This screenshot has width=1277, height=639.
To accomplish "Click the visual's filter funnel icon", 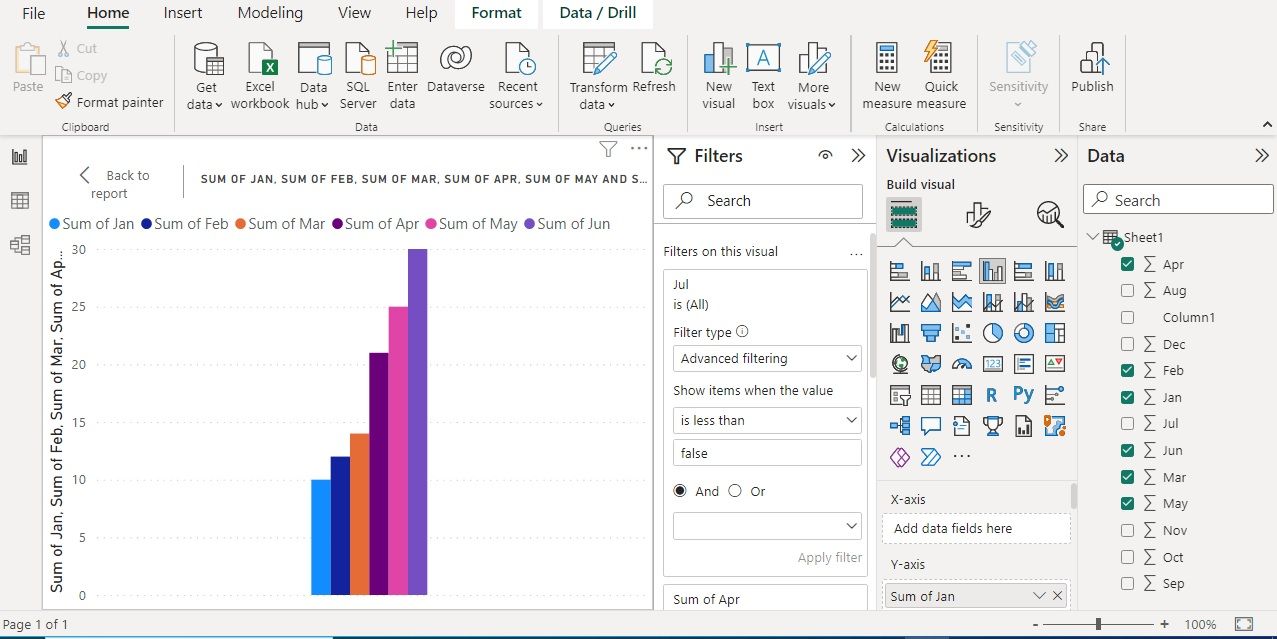I will point(607,149).
